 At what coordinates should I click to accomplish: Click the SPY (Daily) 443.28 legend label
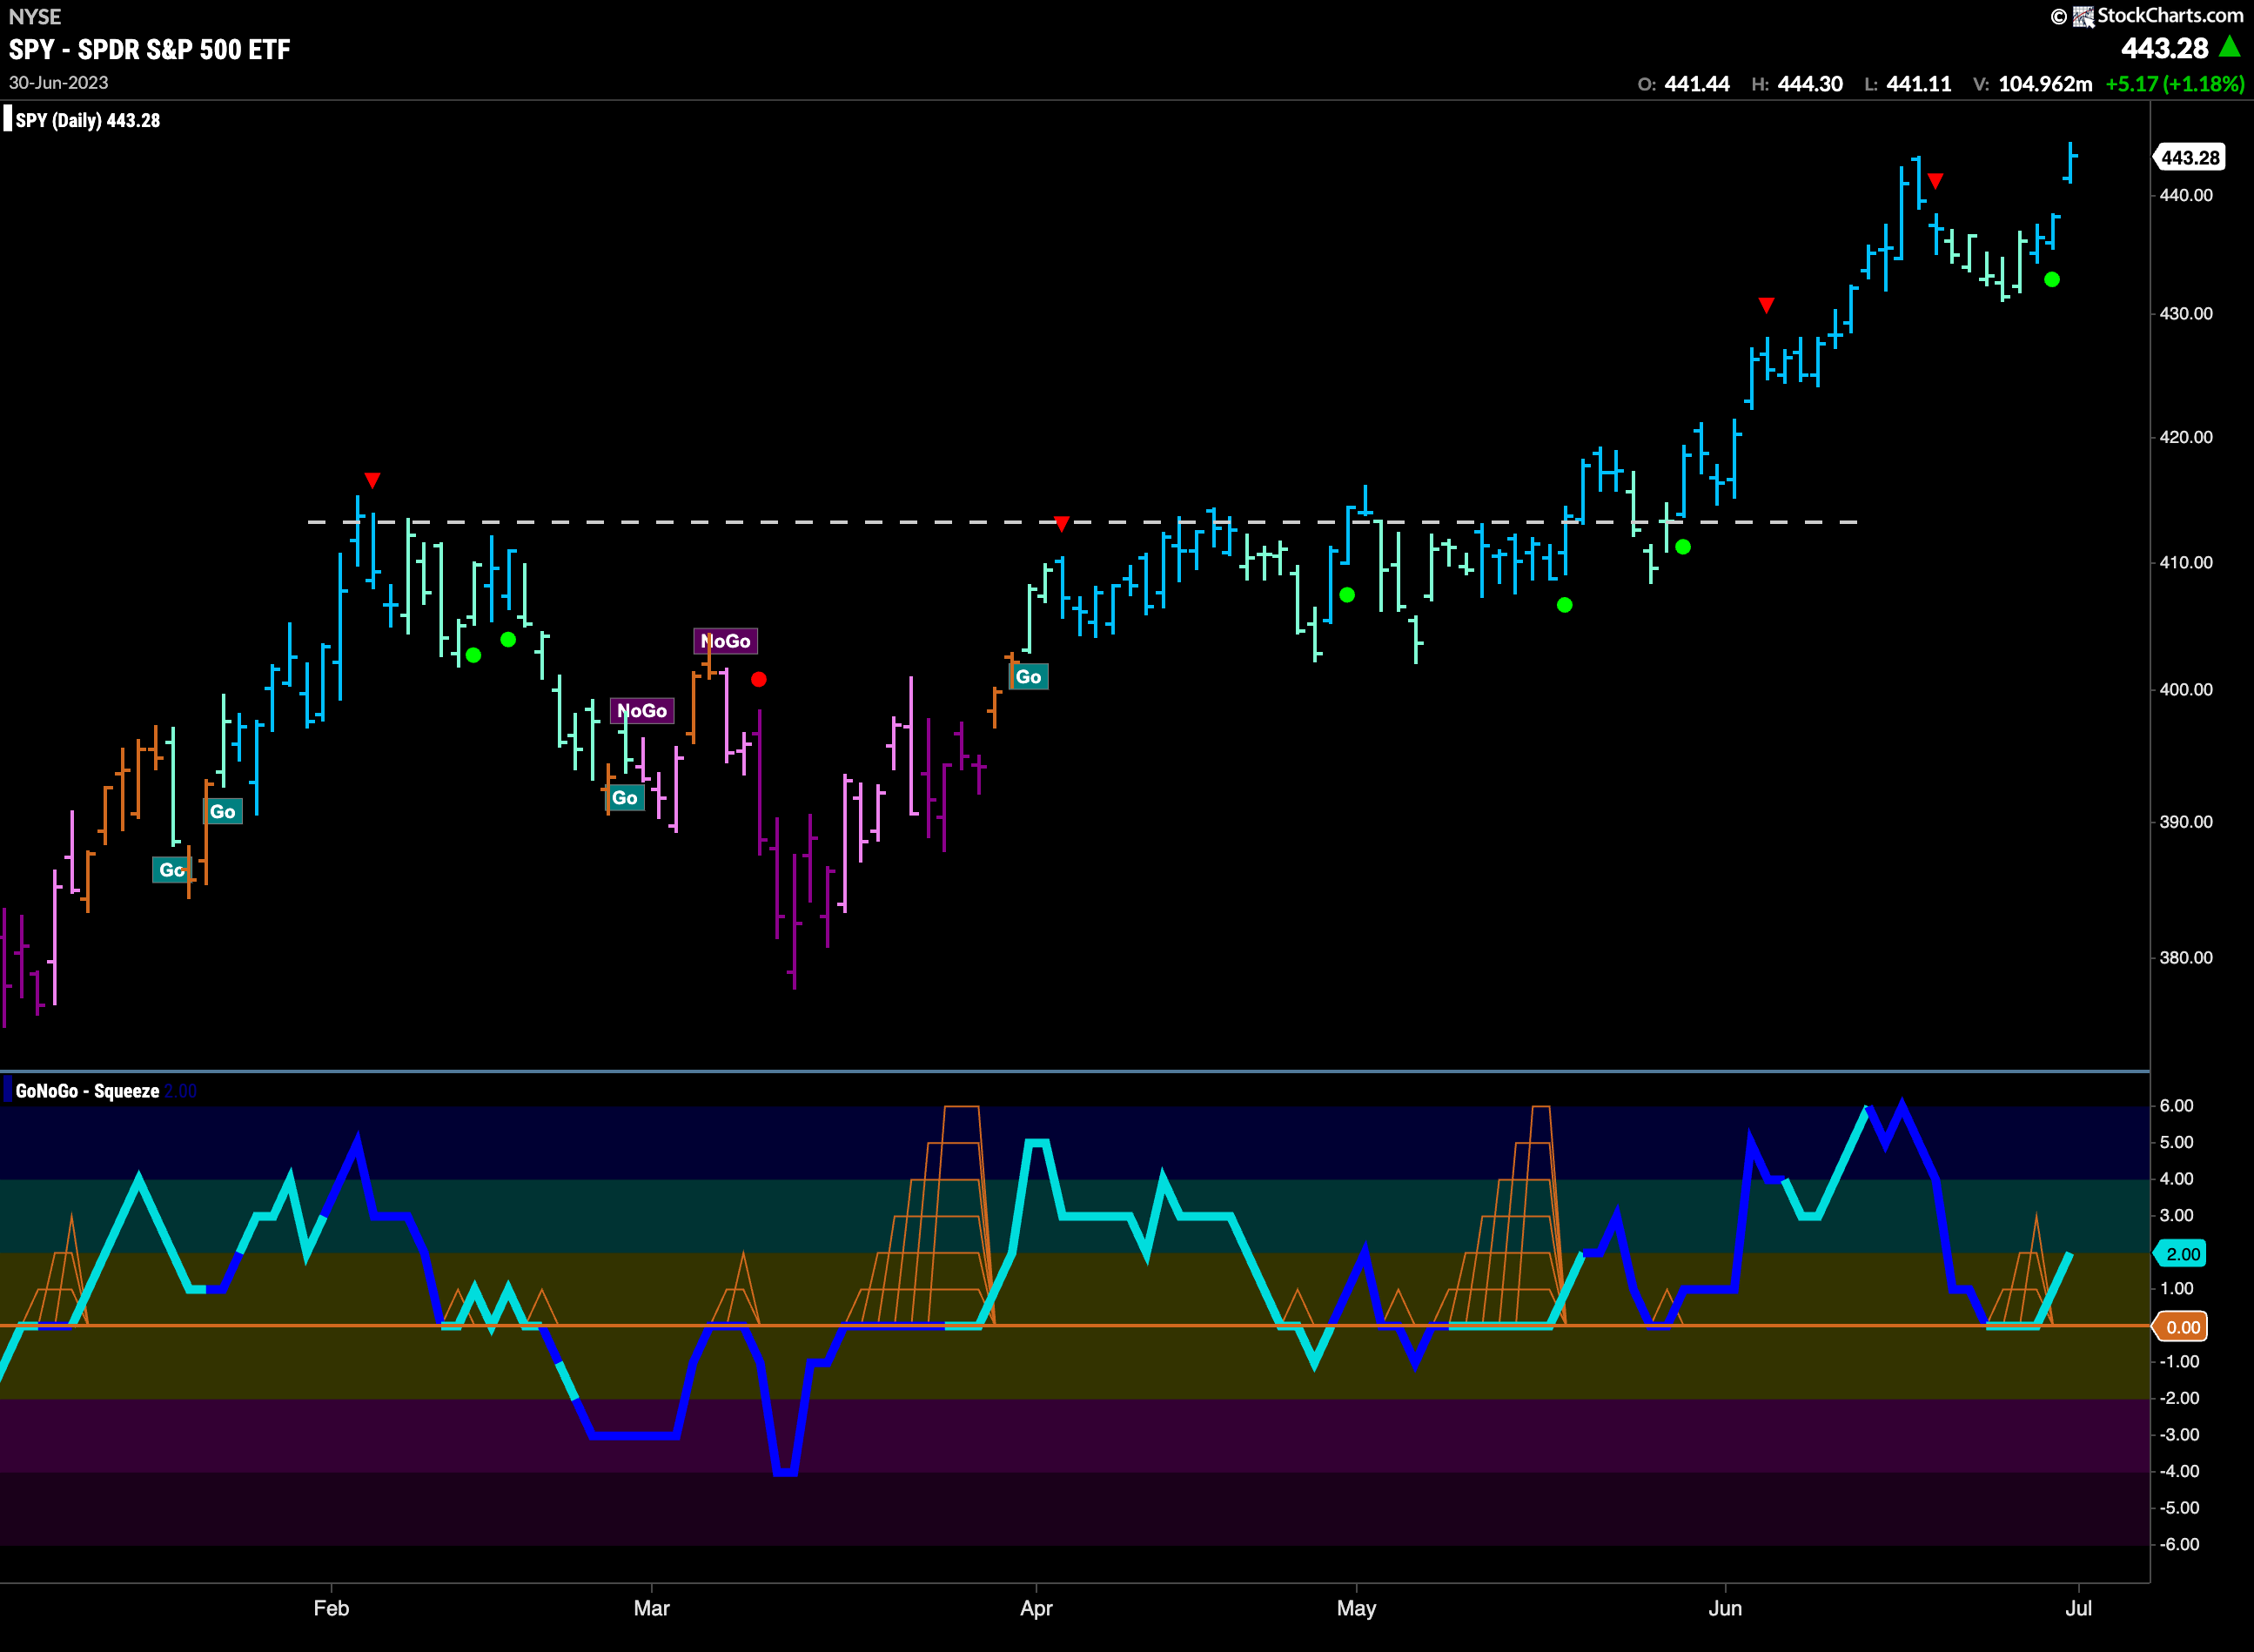(x=88, y=120)
